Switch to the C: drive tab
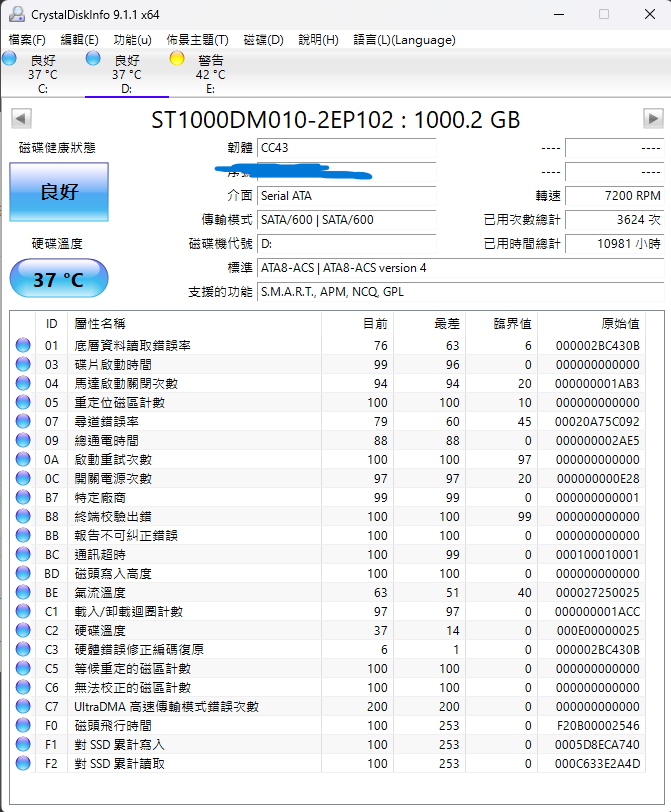The width and height of the screenshot is (671, 812). [x=43, y=74]
